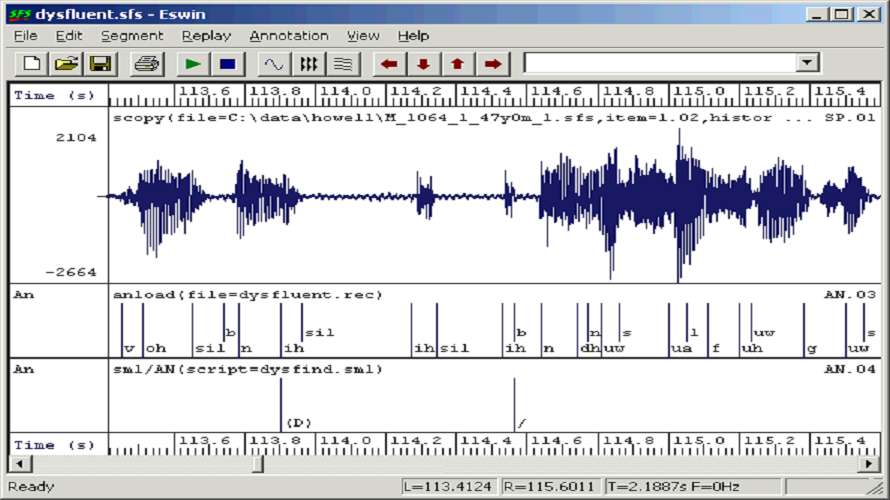
Task: Expand the toolbar combo box dropdown arrow
Action: tap(807, 63)
